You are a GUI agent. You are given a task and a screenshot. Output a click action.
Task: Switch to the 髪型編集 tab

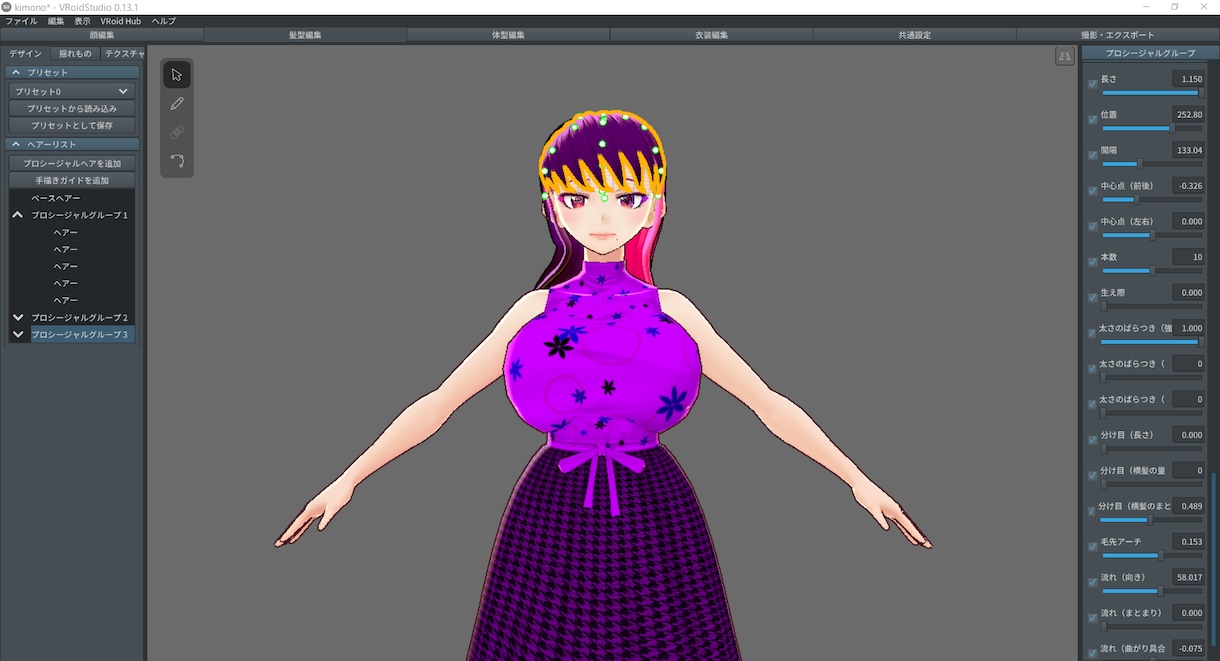[305, 35]
